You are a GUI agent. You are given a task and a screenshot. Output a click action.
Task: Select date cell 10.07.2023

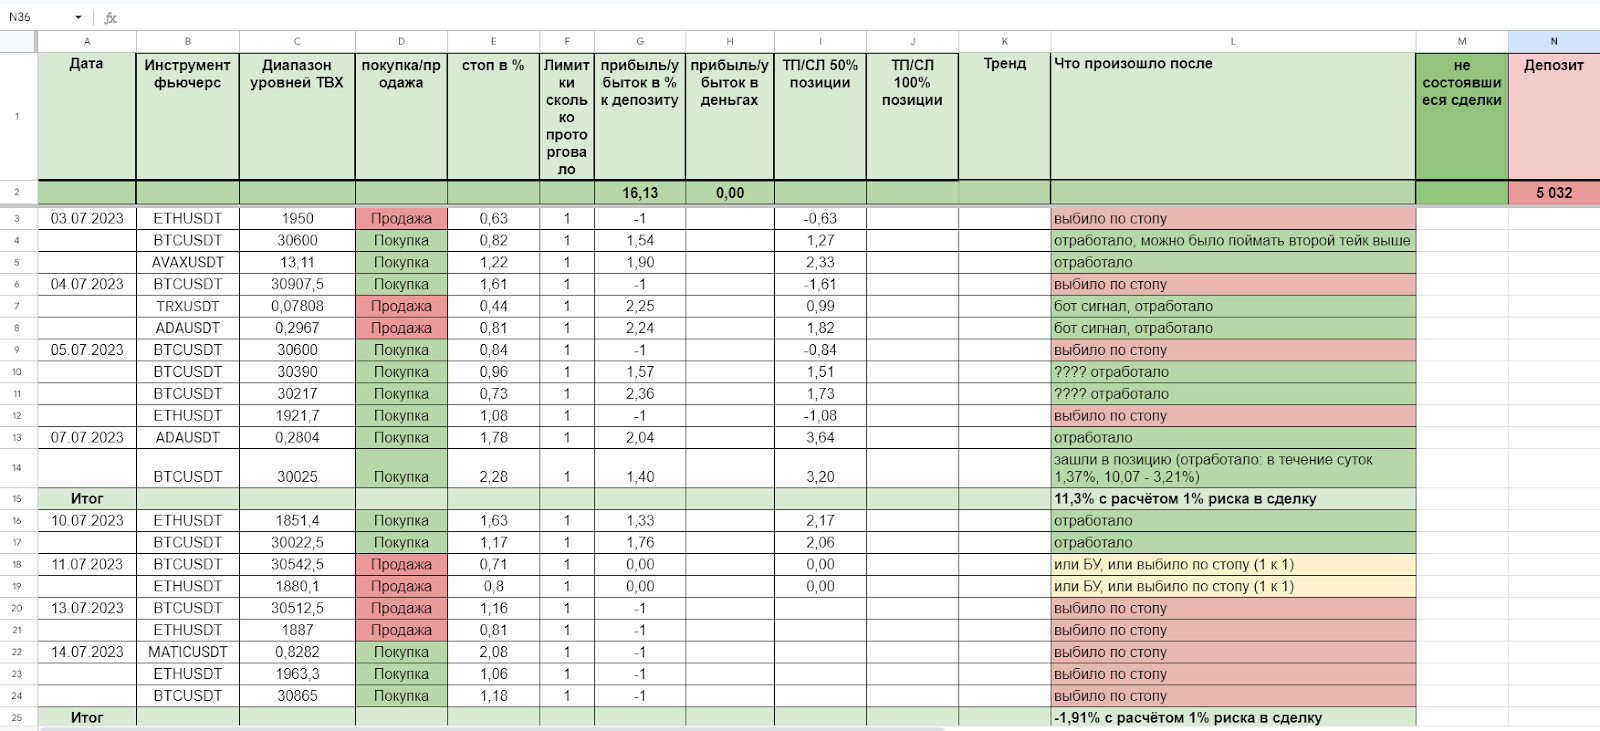tap(87, 520)
